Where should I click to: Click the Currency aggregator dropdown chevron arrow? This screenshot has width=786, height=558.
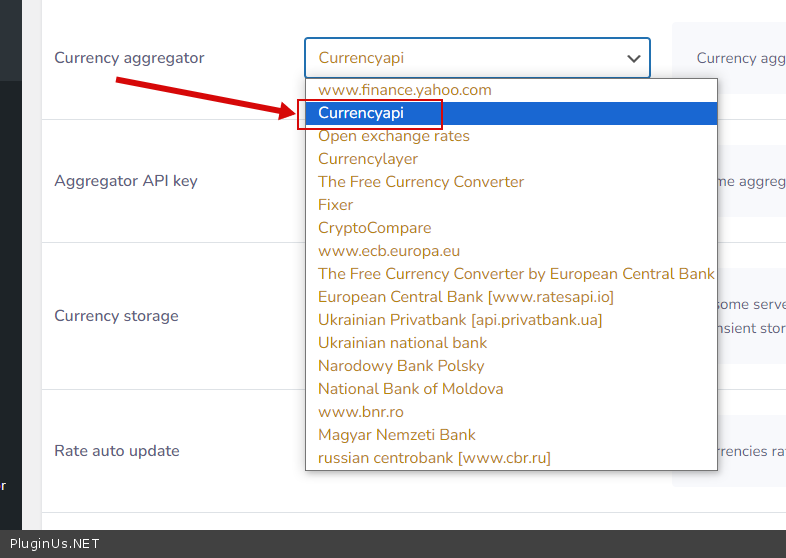(634, 59)
